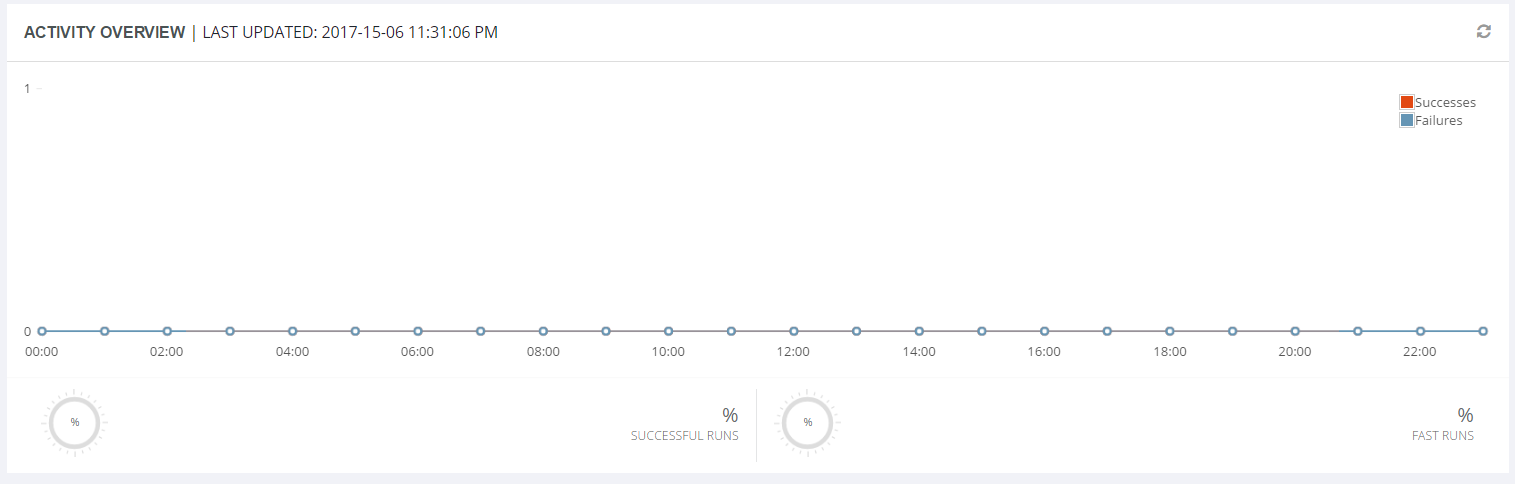Select the data point at 00:00

(42, 331)
